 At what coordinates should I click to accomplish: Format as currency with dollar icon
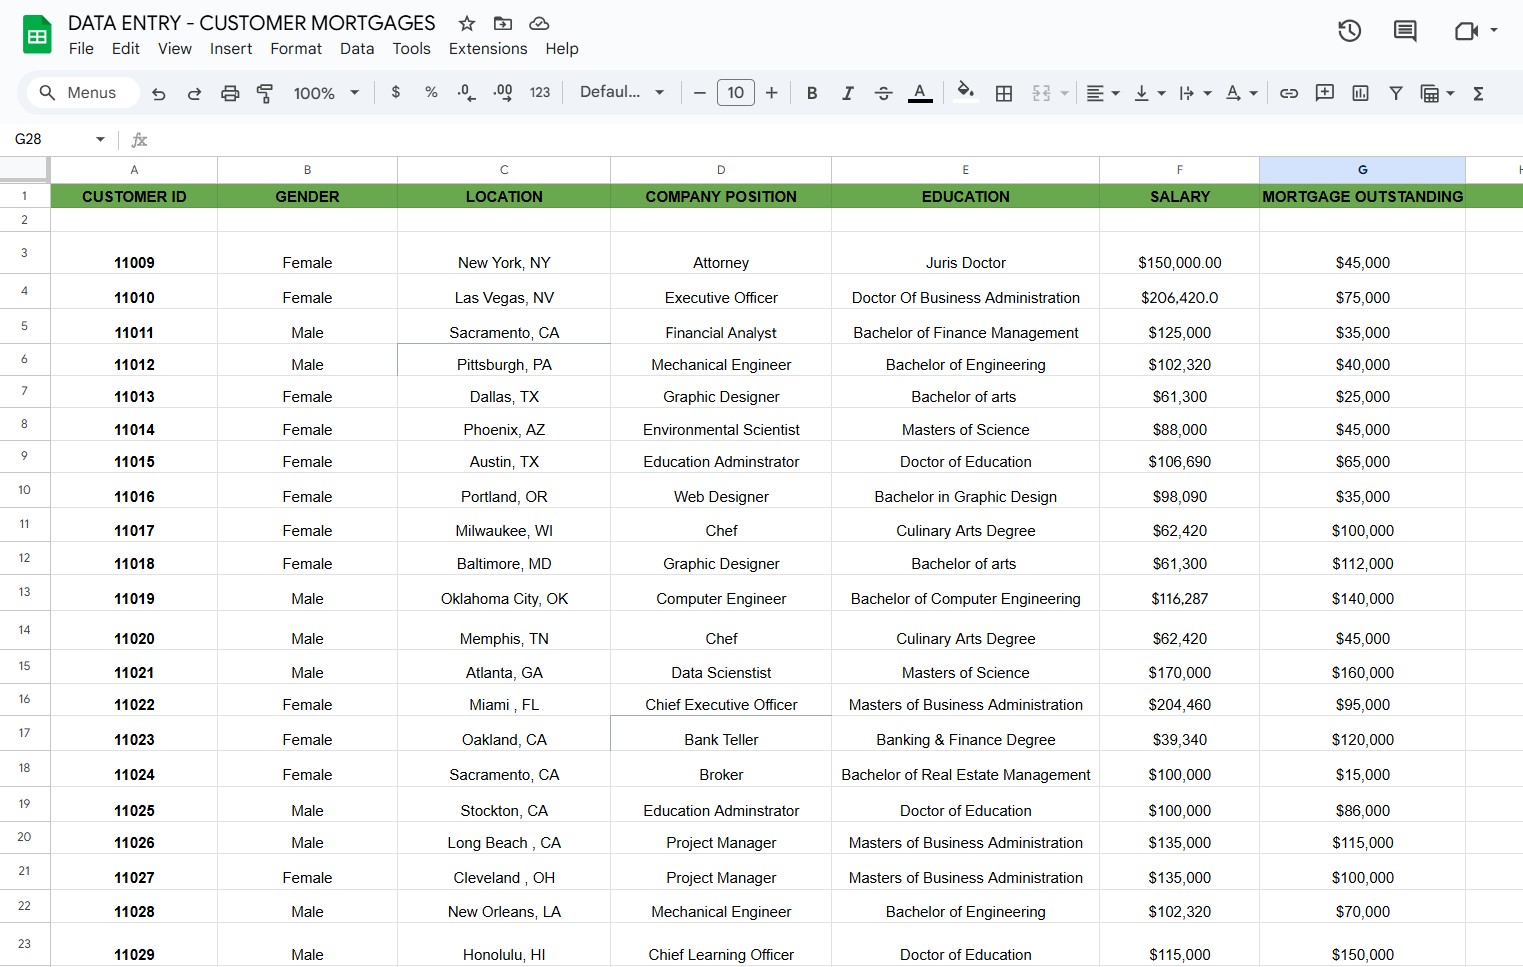pos(396,93)
